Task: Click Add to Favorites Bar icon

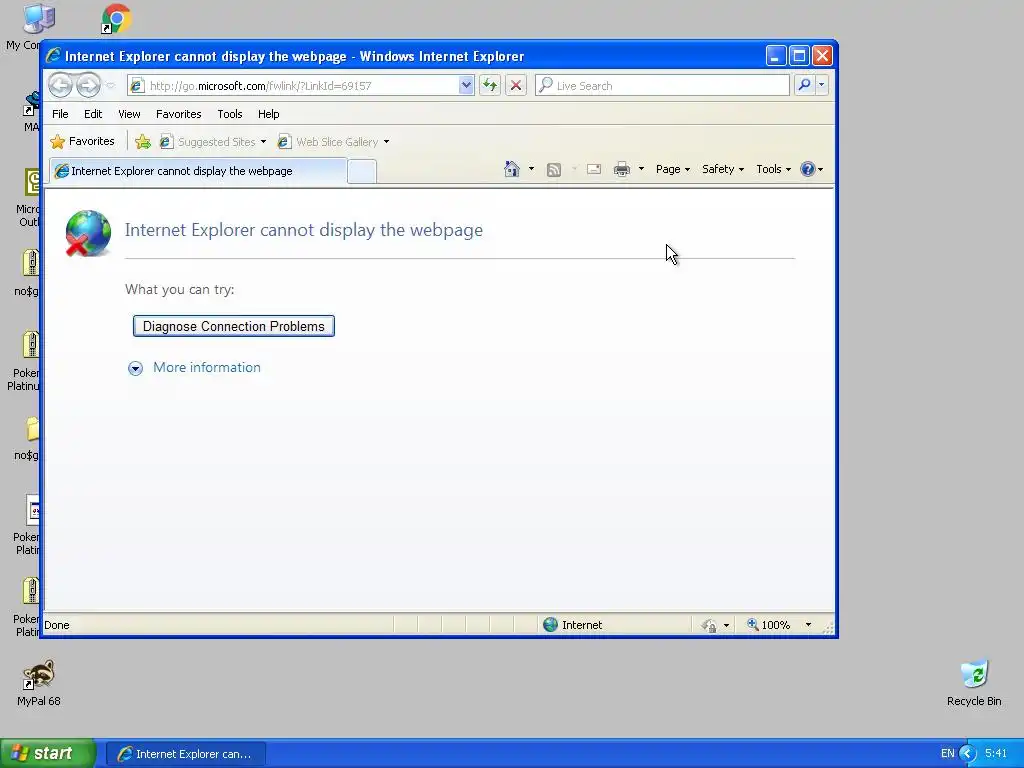Action: coord(142,142)
